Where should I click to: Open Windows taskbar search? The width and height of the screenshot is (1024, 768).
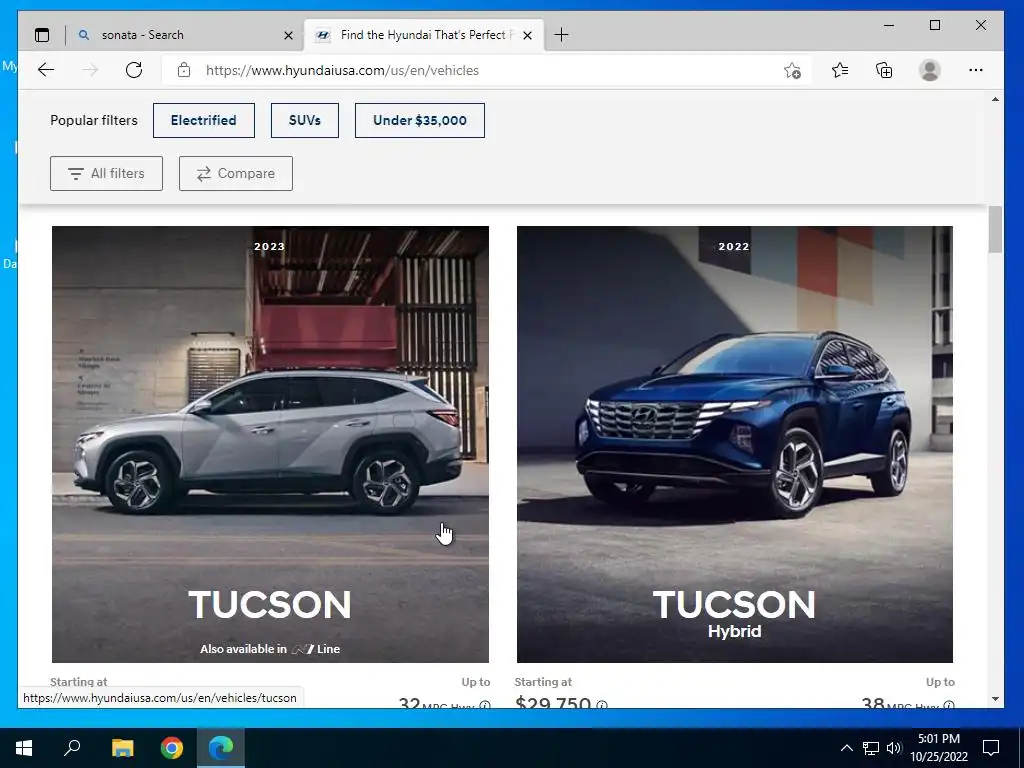pos(72,748)
